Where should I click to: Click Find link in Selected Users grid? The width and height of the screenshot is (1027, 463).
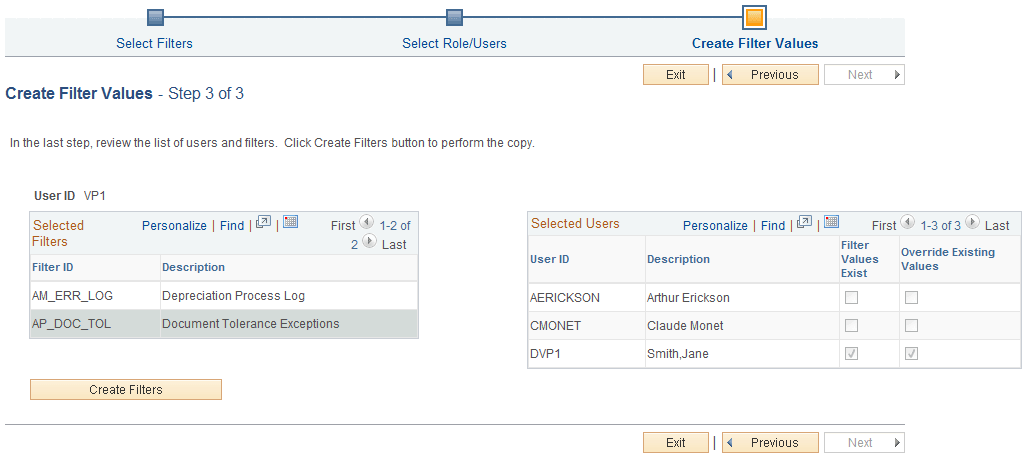pyautogui.click(x=773, y=226)
